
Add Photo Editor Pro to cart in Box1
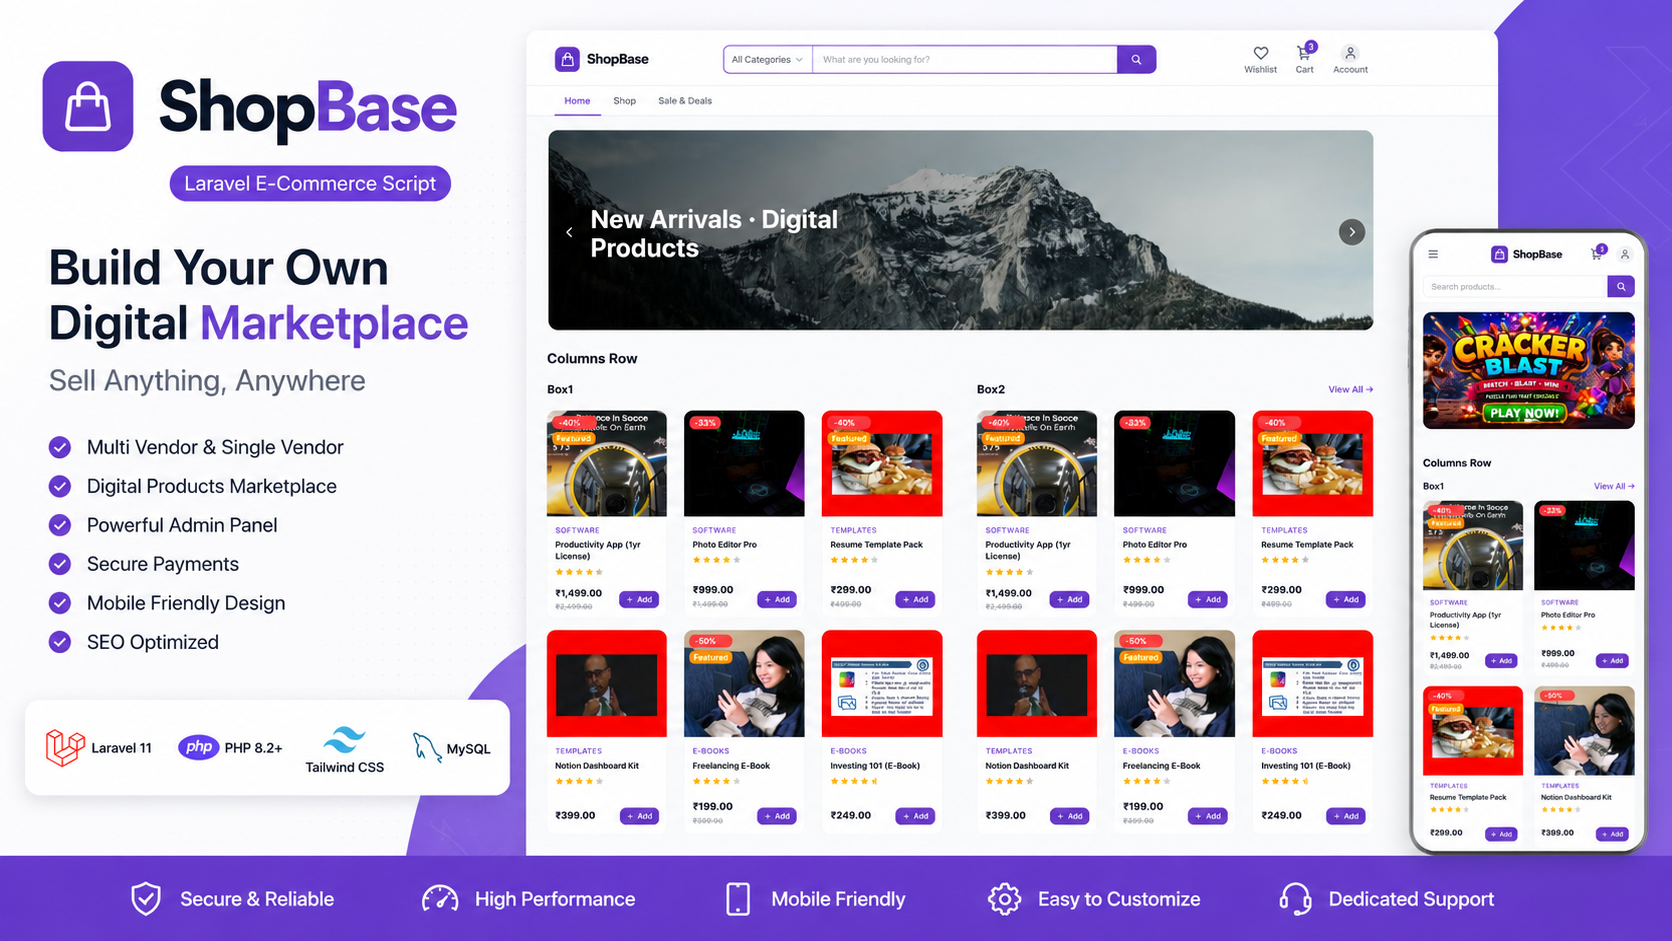[777, 600]
